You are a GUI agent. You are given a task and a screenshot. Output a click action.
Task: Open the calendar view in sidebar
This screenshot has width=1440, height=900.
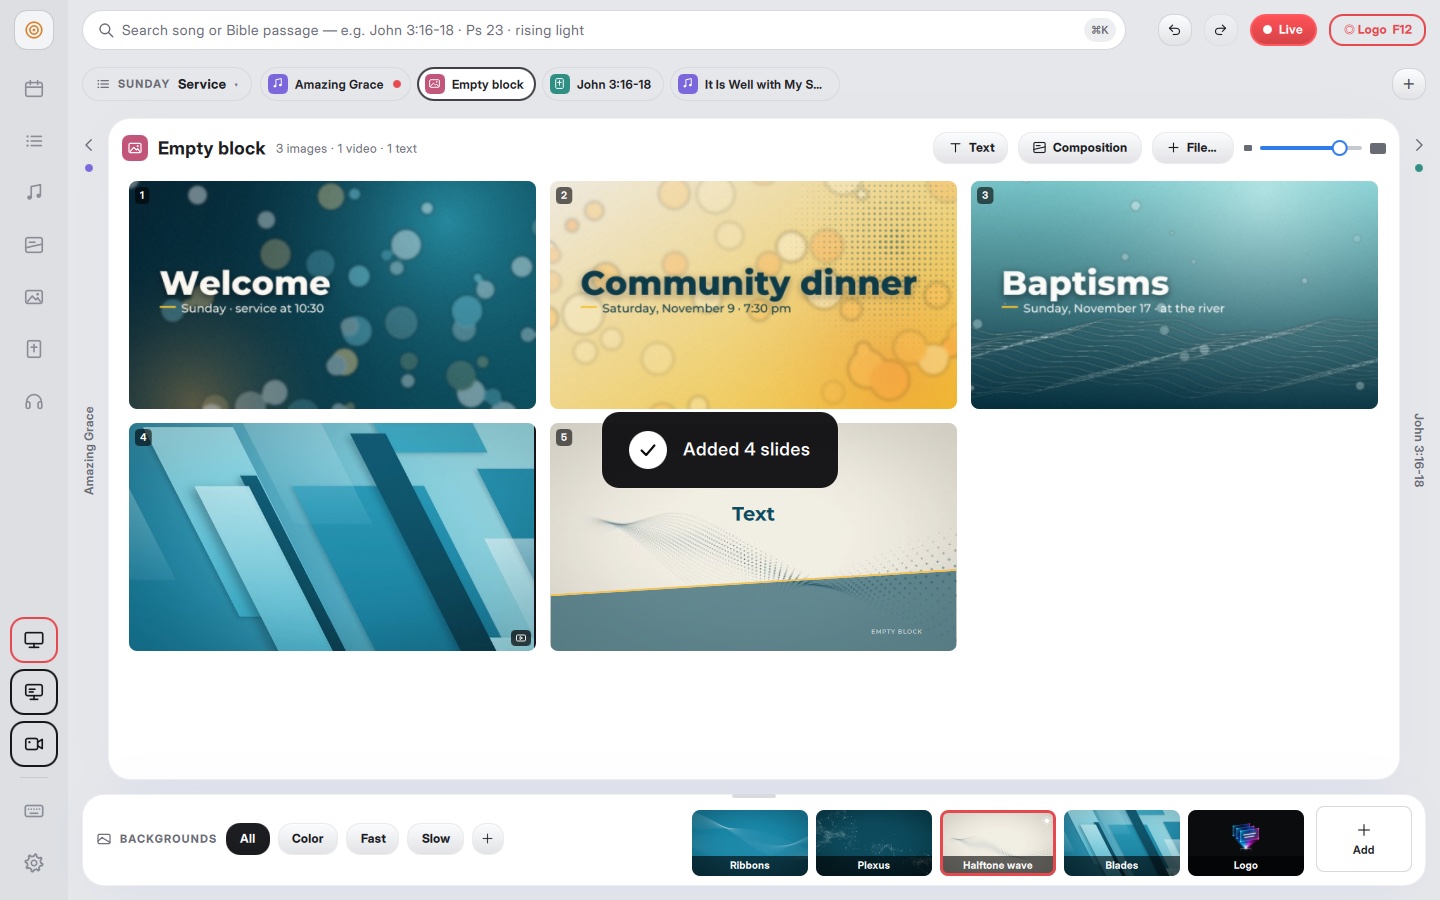click(x=34, y=89)
